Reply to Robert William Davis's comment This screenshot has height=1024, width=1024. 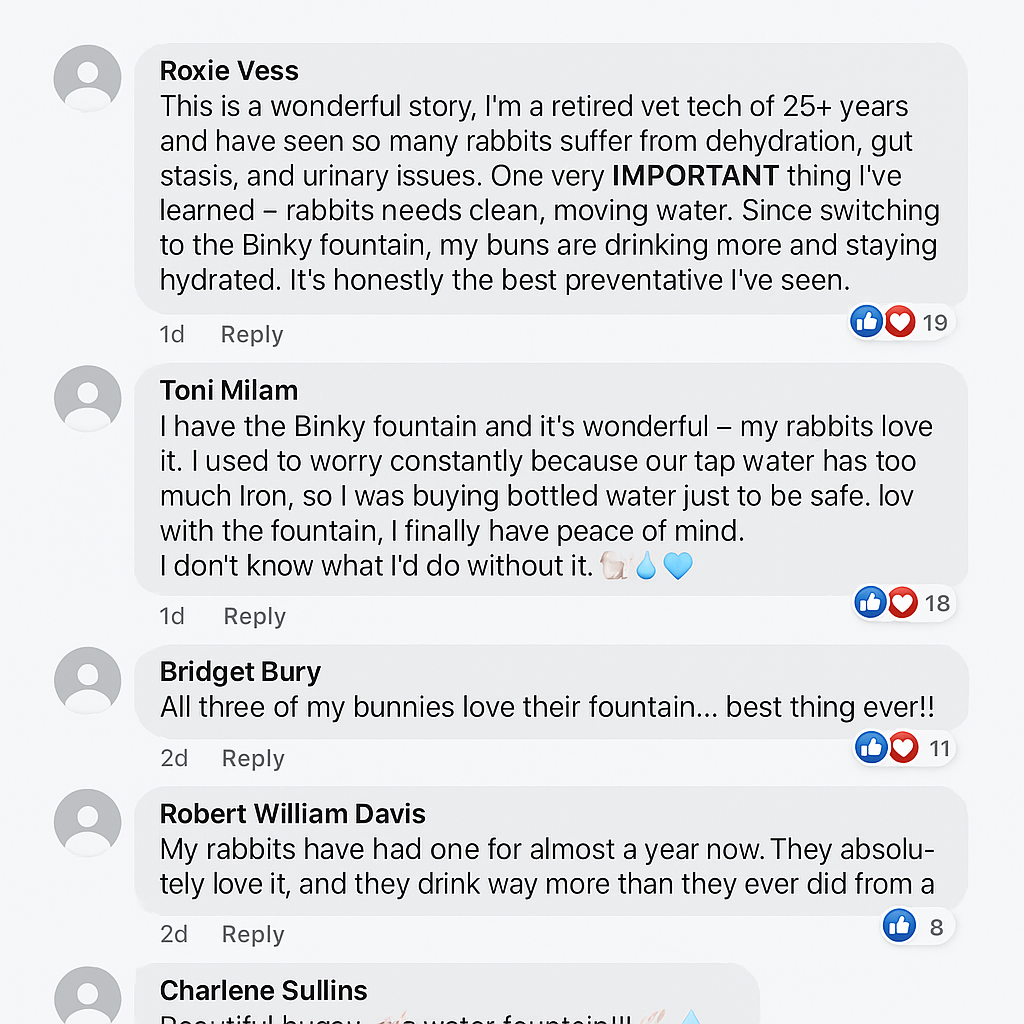pos(253,934)
